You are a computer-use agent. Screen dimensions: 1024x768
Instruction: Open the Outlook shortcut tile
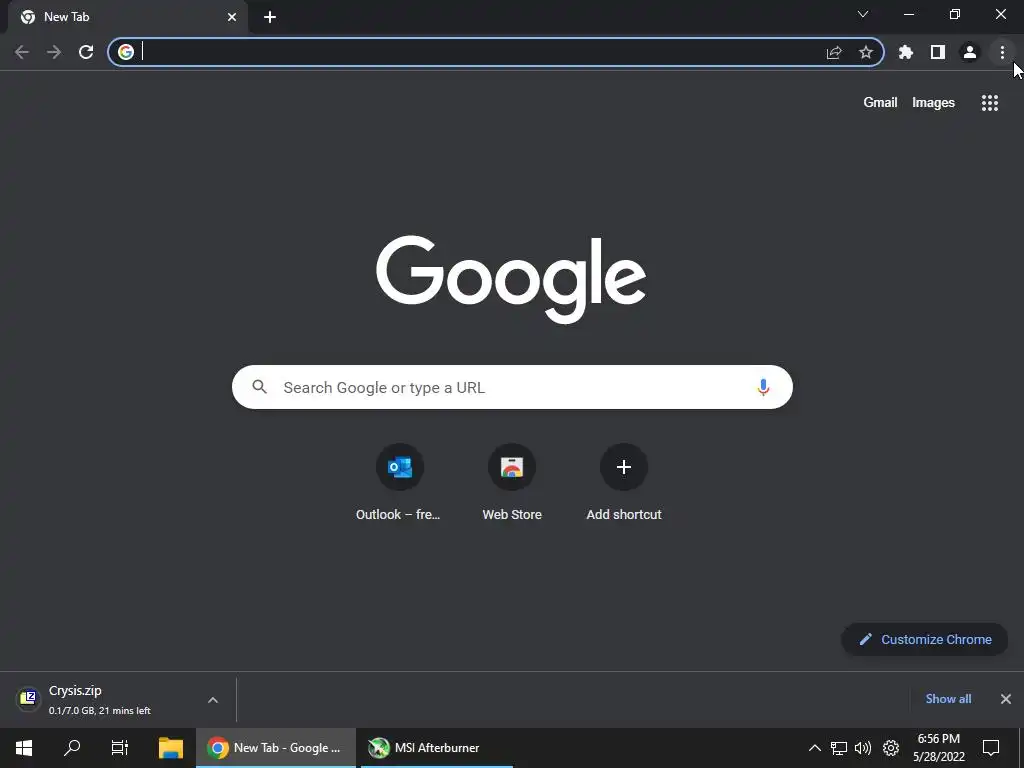coord(399,483)
